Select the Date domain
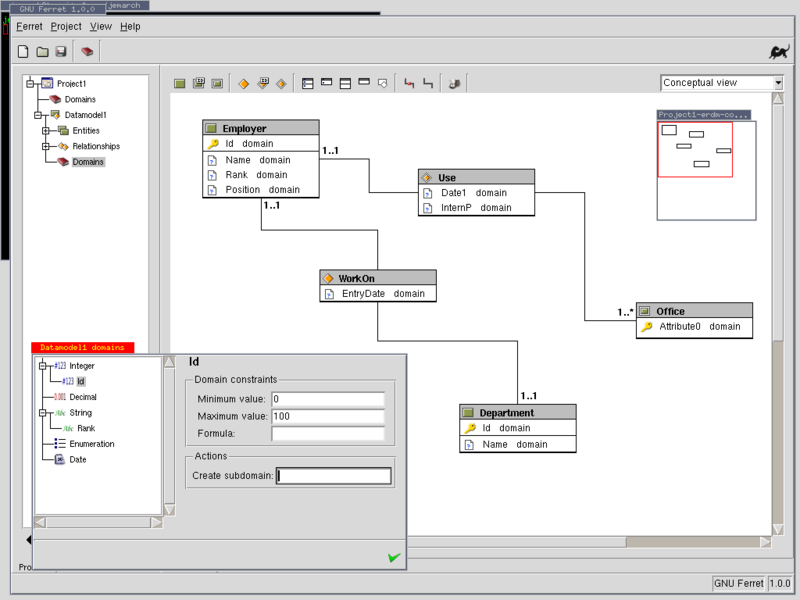Image resolution: width=800 pixels, height=600 pixels. coord(78,460)
